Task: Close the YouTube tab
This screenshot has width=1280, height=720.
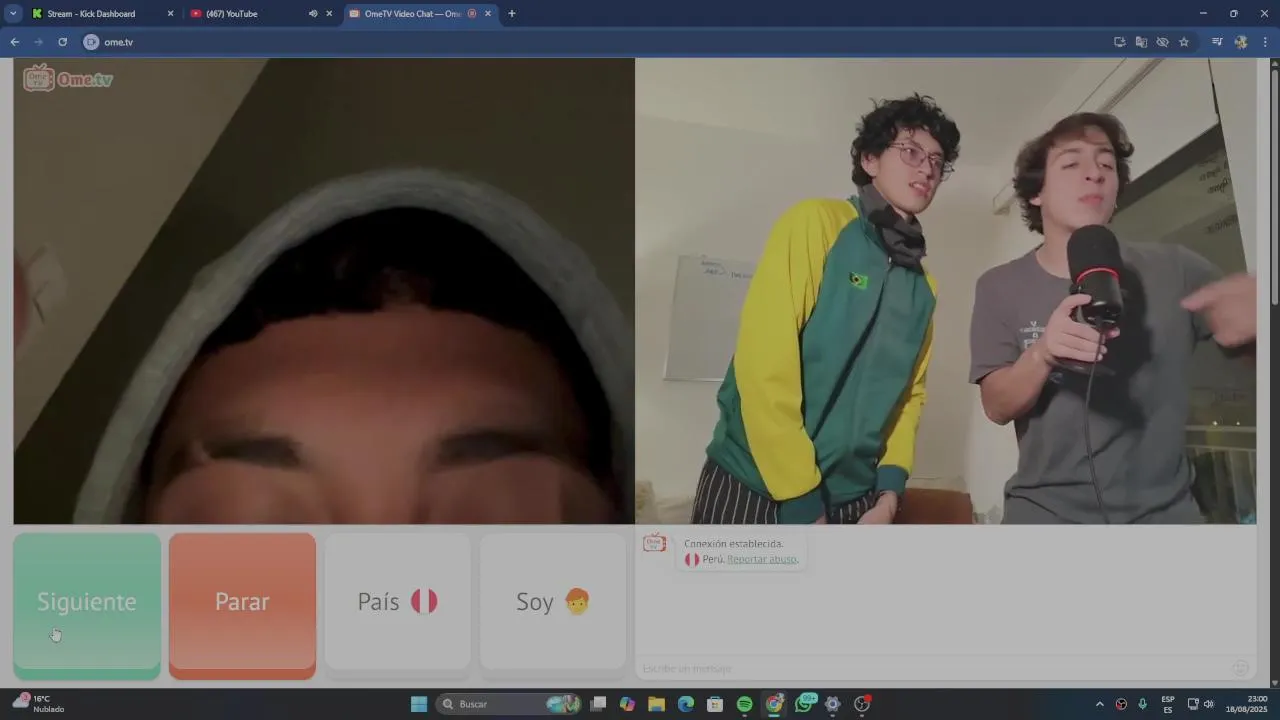Action: coord(329,14)
